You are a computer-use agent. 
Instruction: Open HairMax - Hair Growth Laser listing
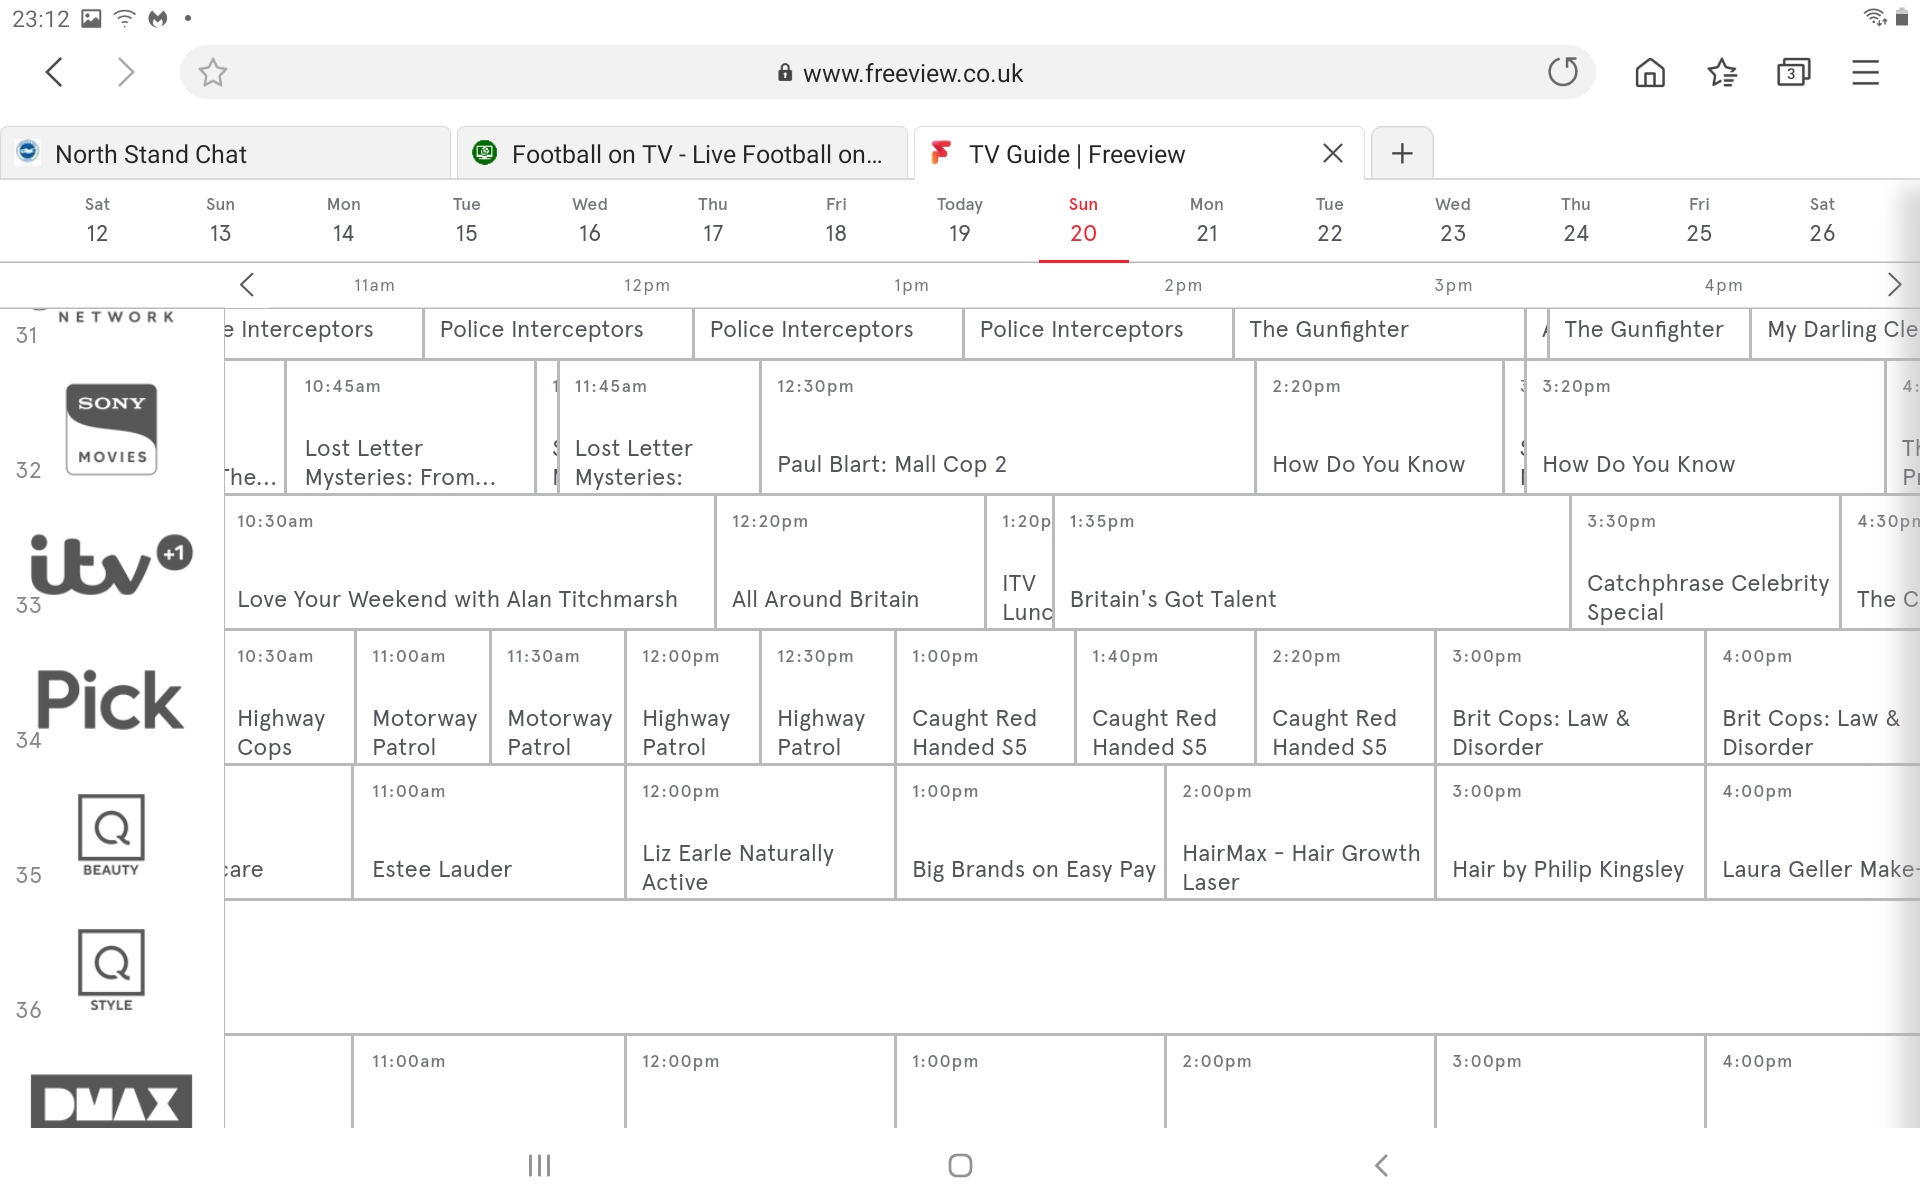point(1300,832)
